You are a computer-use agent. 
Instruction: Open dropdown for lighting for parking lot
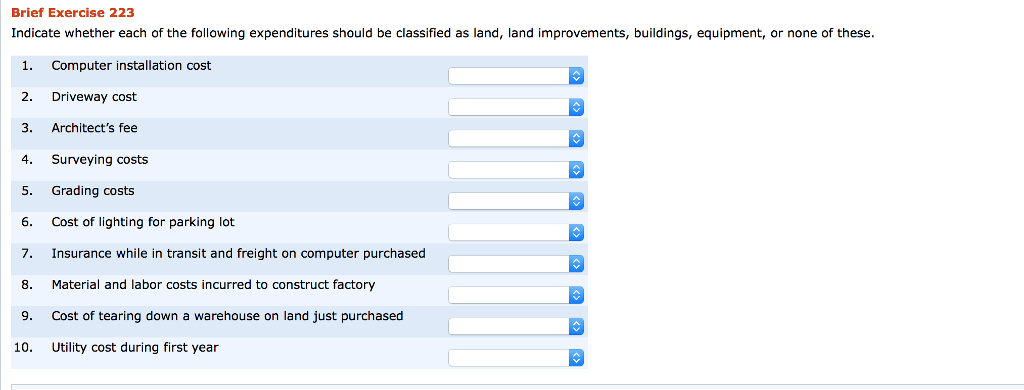click(x=515, y=233)
